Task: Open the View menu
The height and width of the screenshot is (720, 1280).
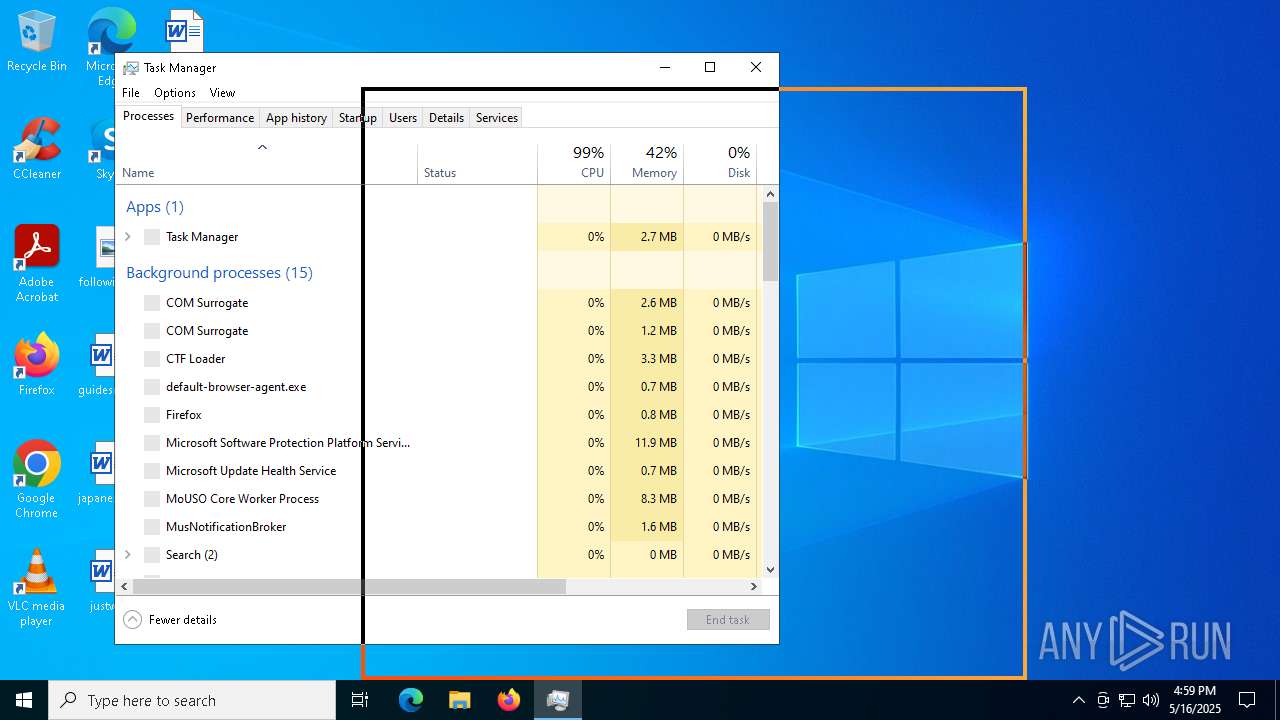Action: (x=222, y=93)
